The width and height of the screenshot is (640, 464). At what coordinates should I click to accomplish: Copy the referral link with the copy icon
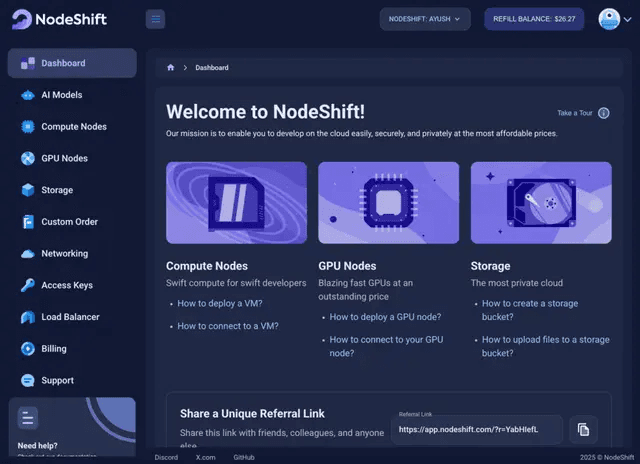(583, 430)
